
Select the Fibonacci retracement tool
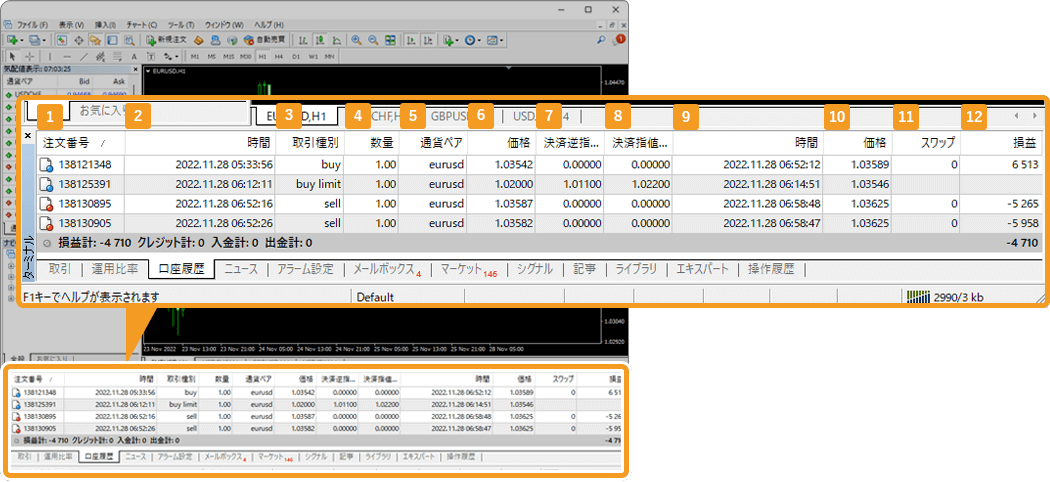coord(117,57)
